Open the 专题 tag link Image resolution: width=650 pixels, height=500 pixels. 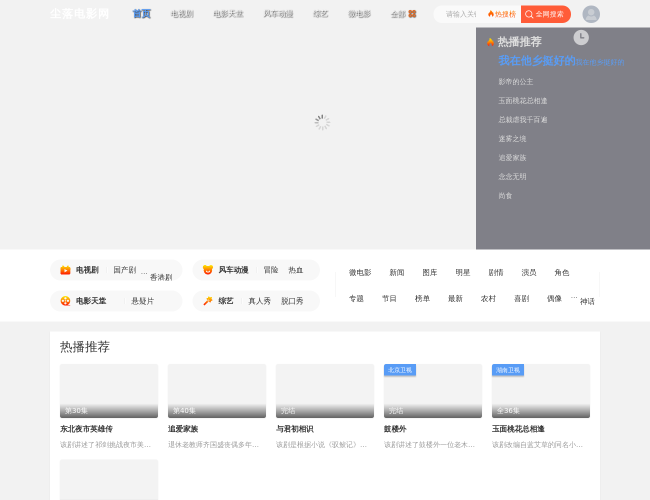(356, 299)
